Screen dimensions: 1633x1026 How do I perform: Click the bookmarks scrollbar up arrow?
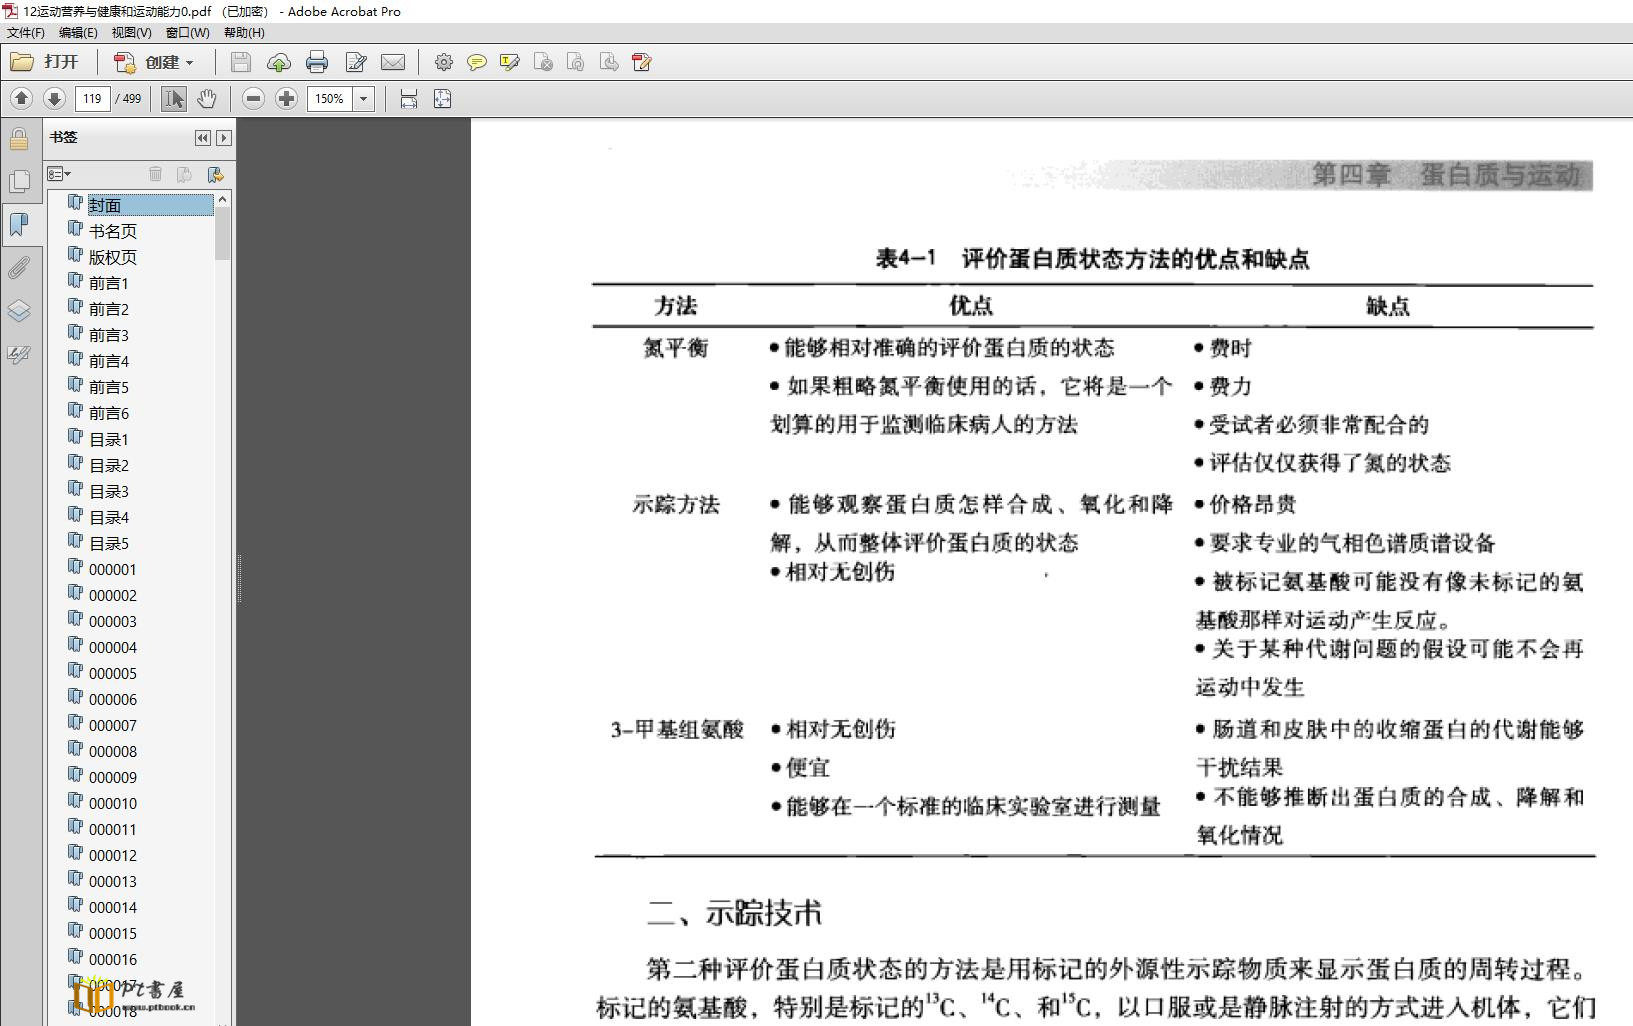[x=223, y=199]
